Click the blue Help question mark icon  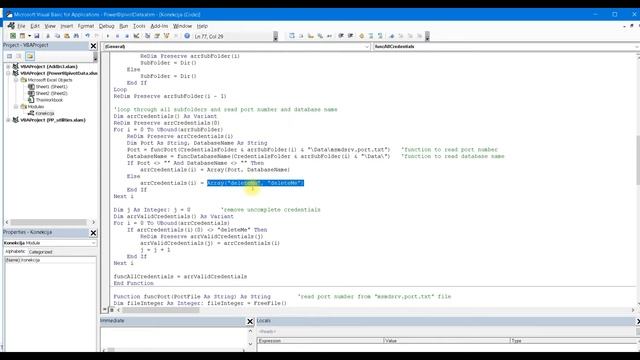[187, 36]
